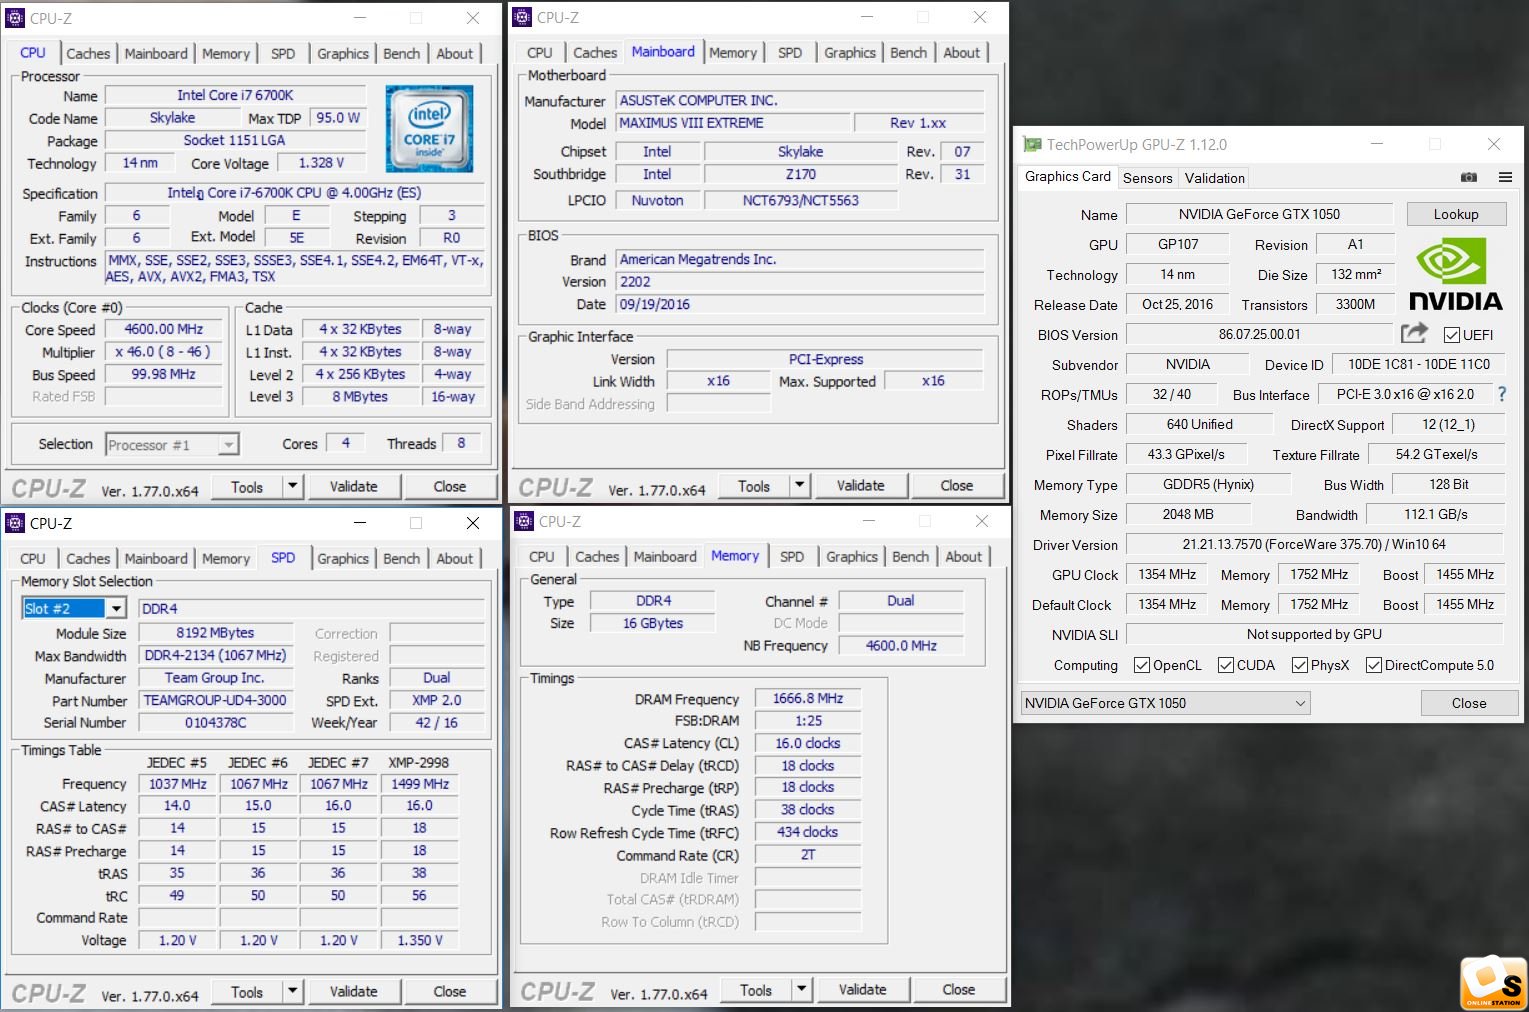The width and height of the screenshot is (1529, 1012).
Task: Switch to Bench tab in Mainboard CPU-Z window
Action: coord(908,53)
